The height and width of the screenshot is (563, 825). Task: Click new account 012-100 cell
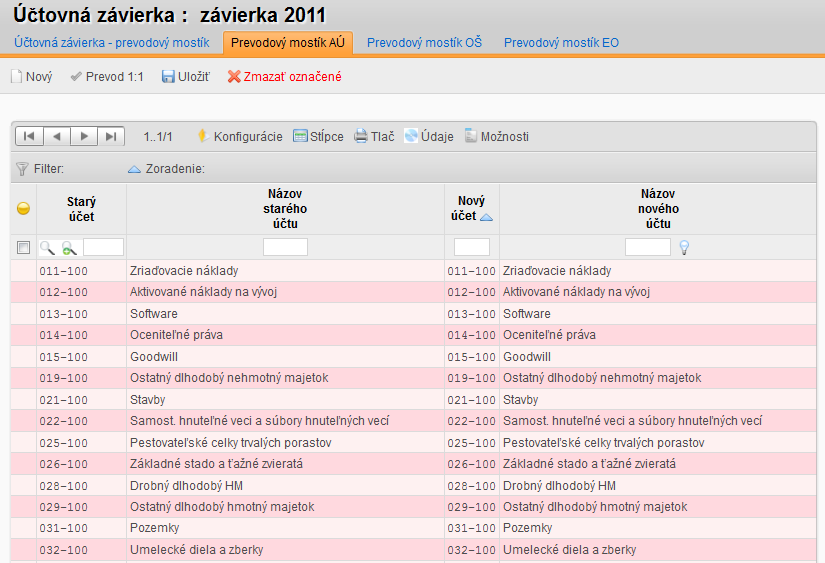click(x=471, y=292)
